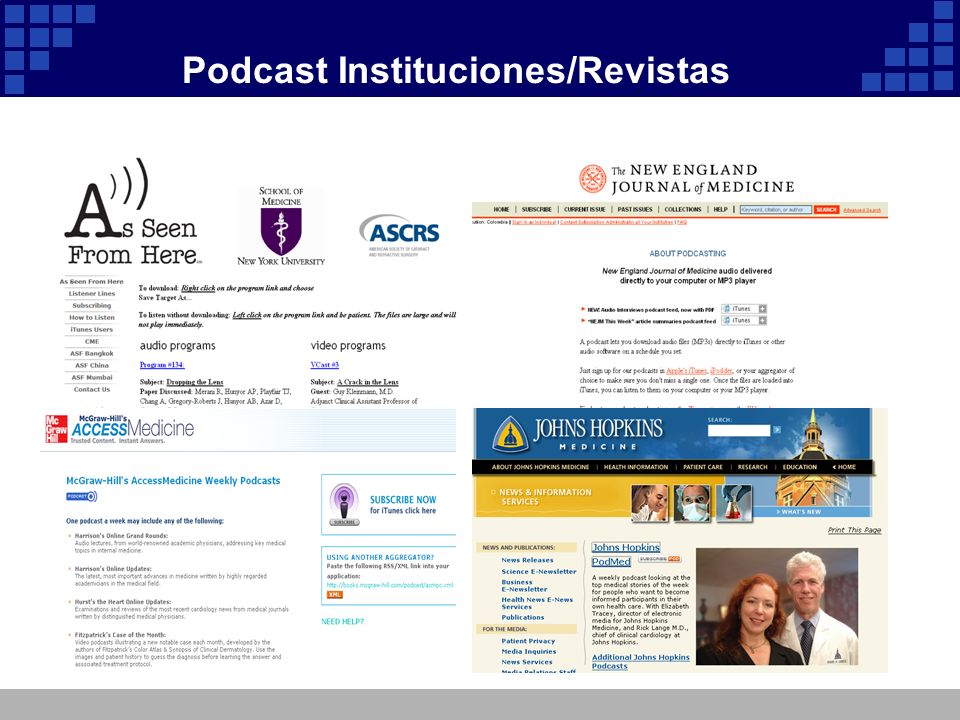Viewport: 960px width, 720px height.
Task: Click masked surgeon thumbnail in banner
Action: (x=692, y=503)
